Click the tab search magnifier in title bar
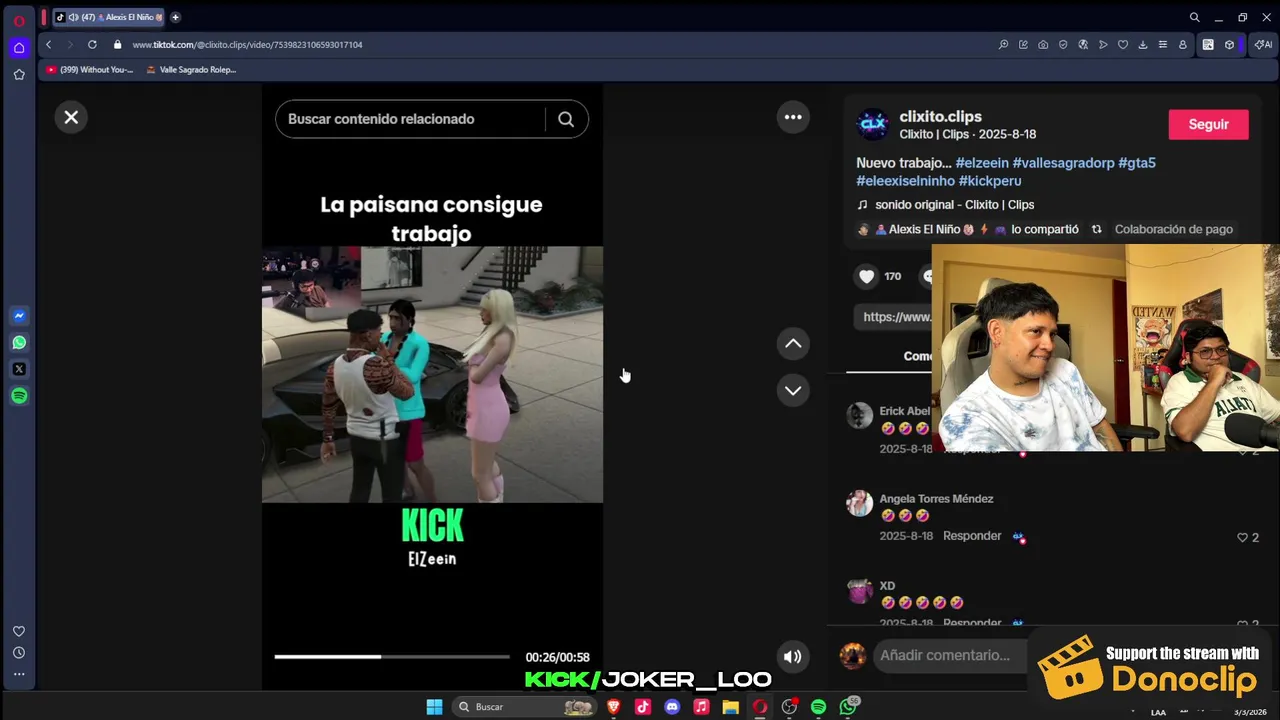The height and width of the screenshot is (720, 1280). [x=1194, y=17]
